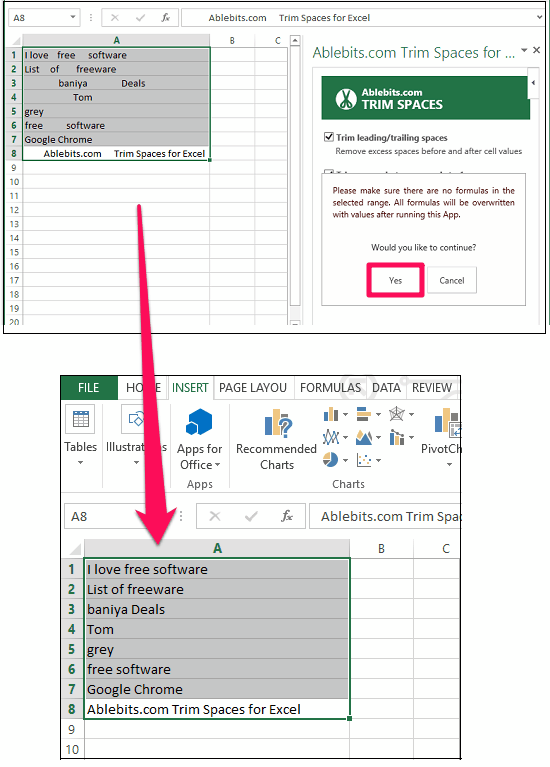
Task: Click the enter checkmark in top formula bar
Action: click(x=140, y=18)
